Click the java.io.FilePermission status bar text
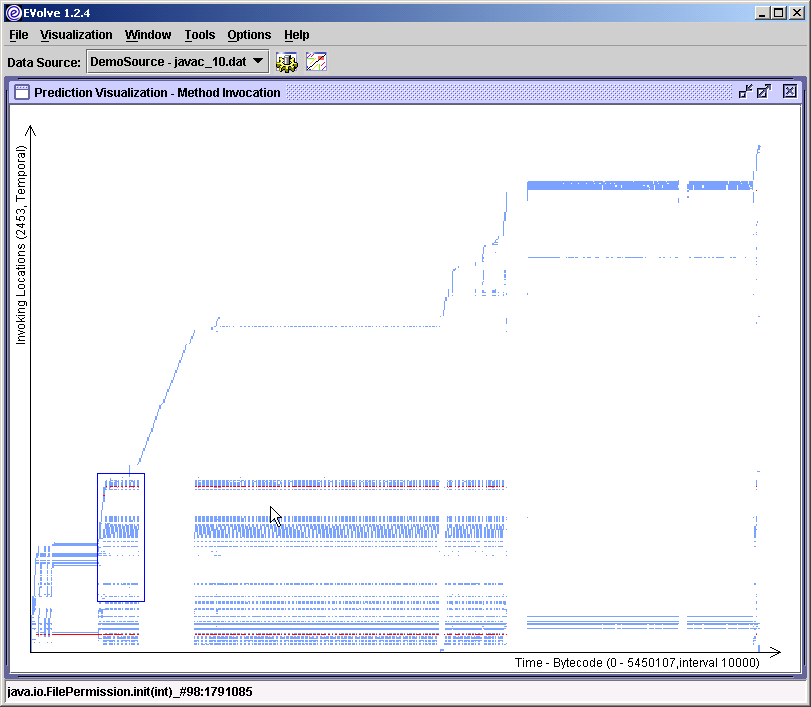 click(130, 691)
